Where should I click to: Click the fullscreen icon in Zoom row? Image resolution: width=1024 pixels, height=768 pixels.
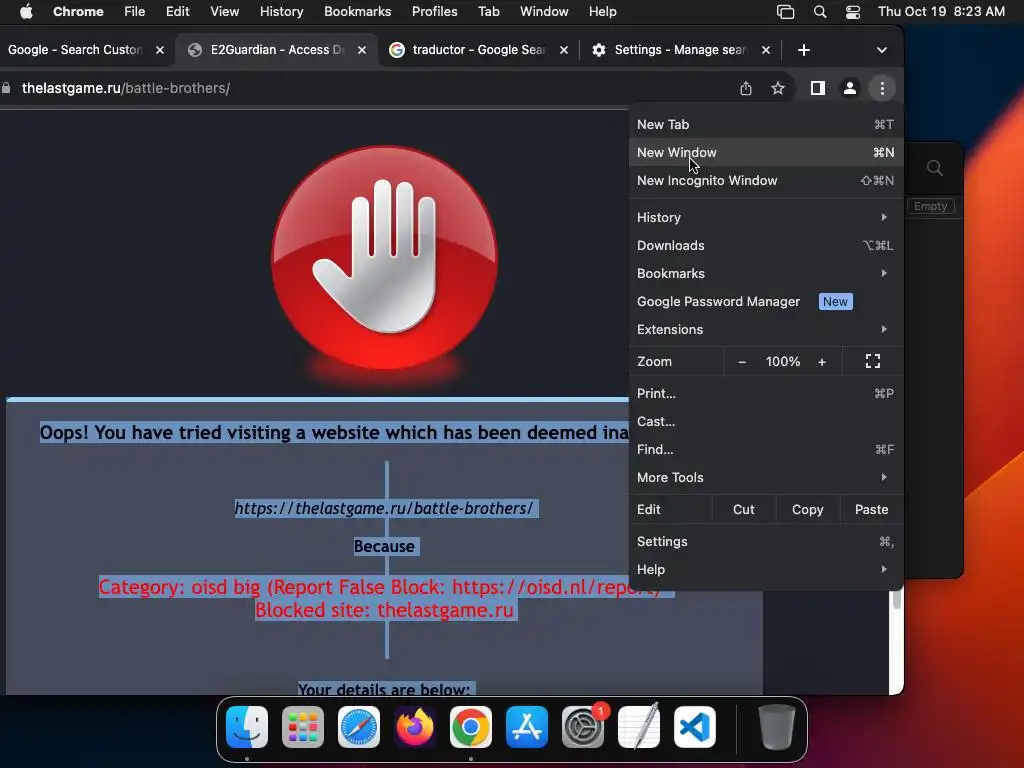(x=872, y=361)
